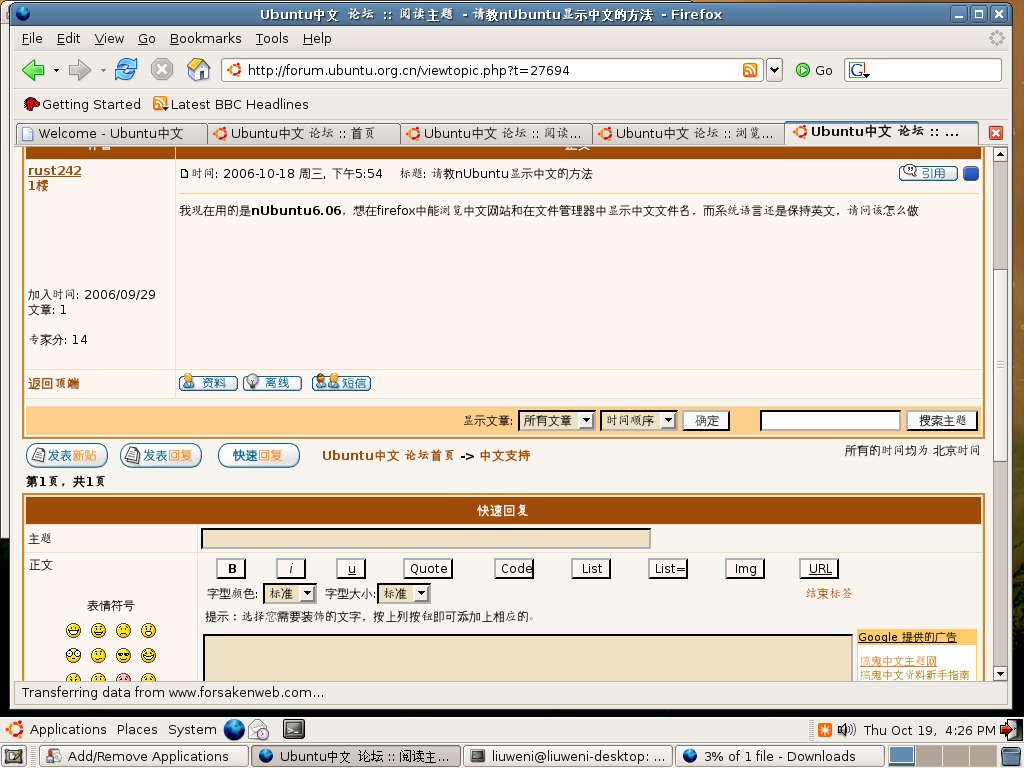Open the Ubuntu中文 论坛首页 breadcrumb link
The image size is (1024, 768).
tap(388, 456)
